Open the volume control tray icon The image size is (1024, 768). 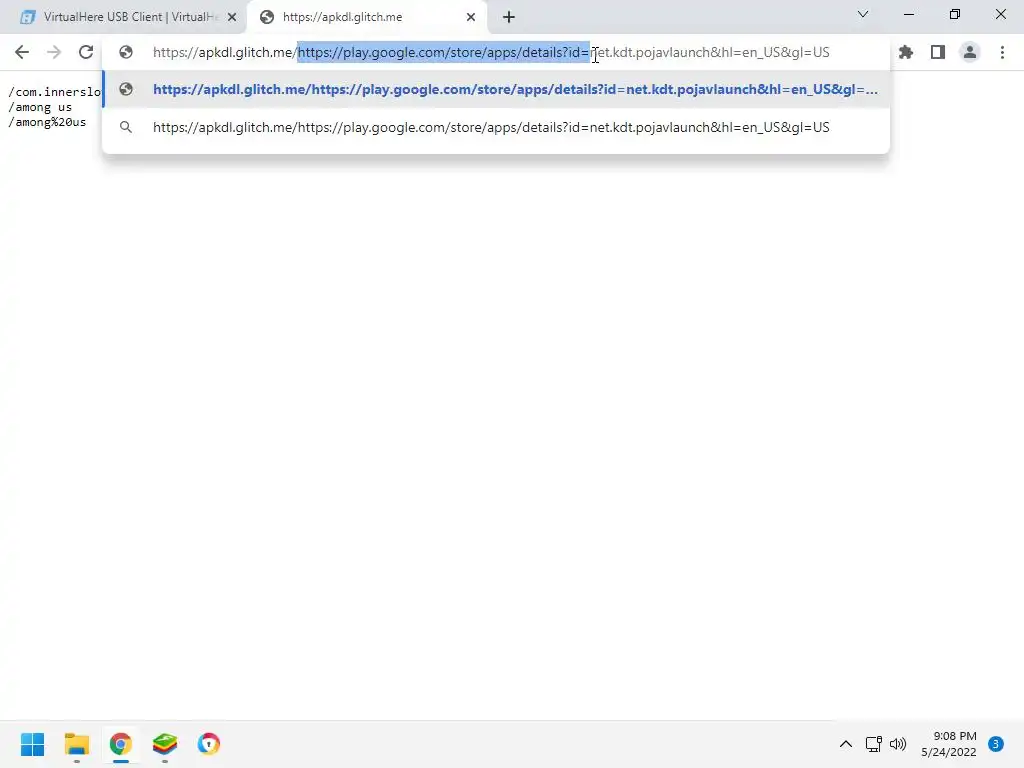[899, 744]
